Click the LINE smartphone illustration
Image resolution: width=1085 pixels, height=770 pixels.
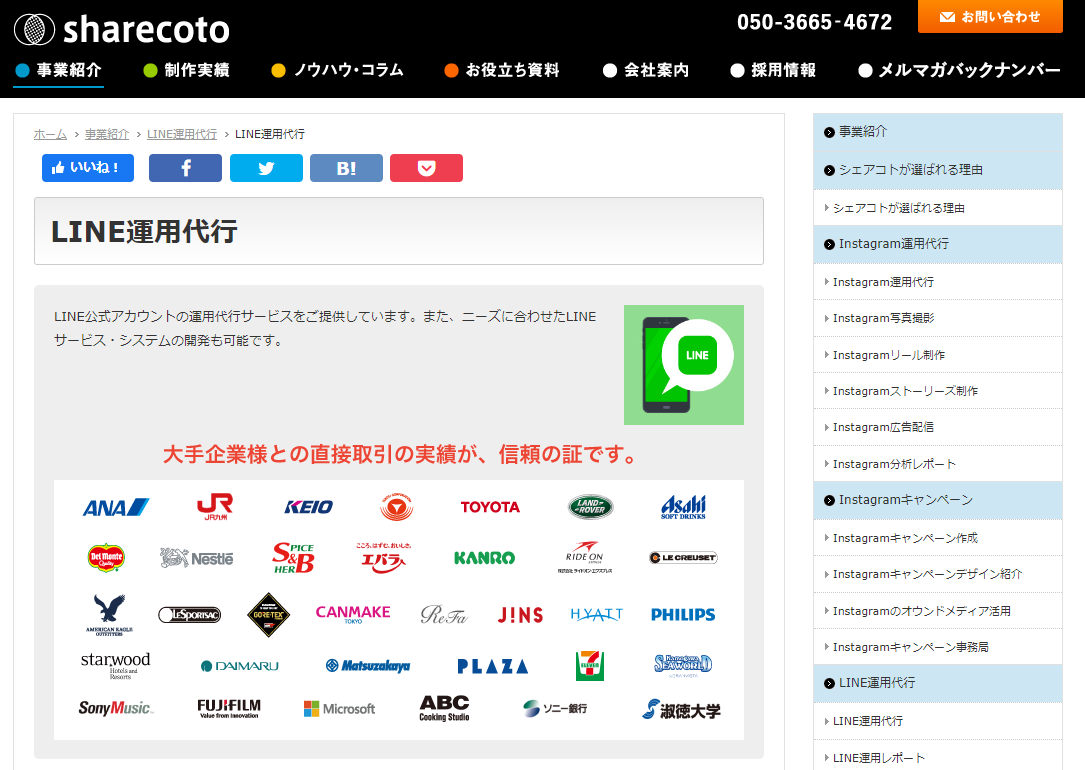[683, 364]
